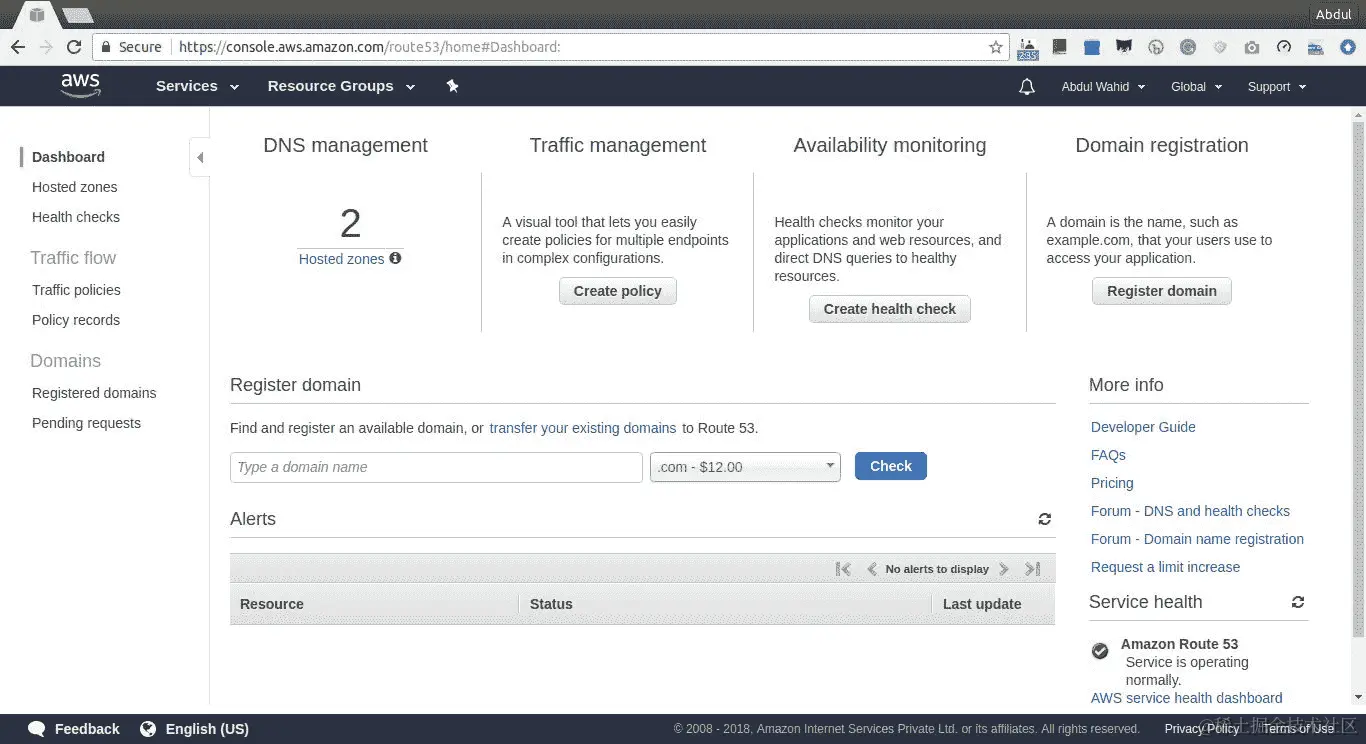Sort alerts by Last update column

(993, 604)
